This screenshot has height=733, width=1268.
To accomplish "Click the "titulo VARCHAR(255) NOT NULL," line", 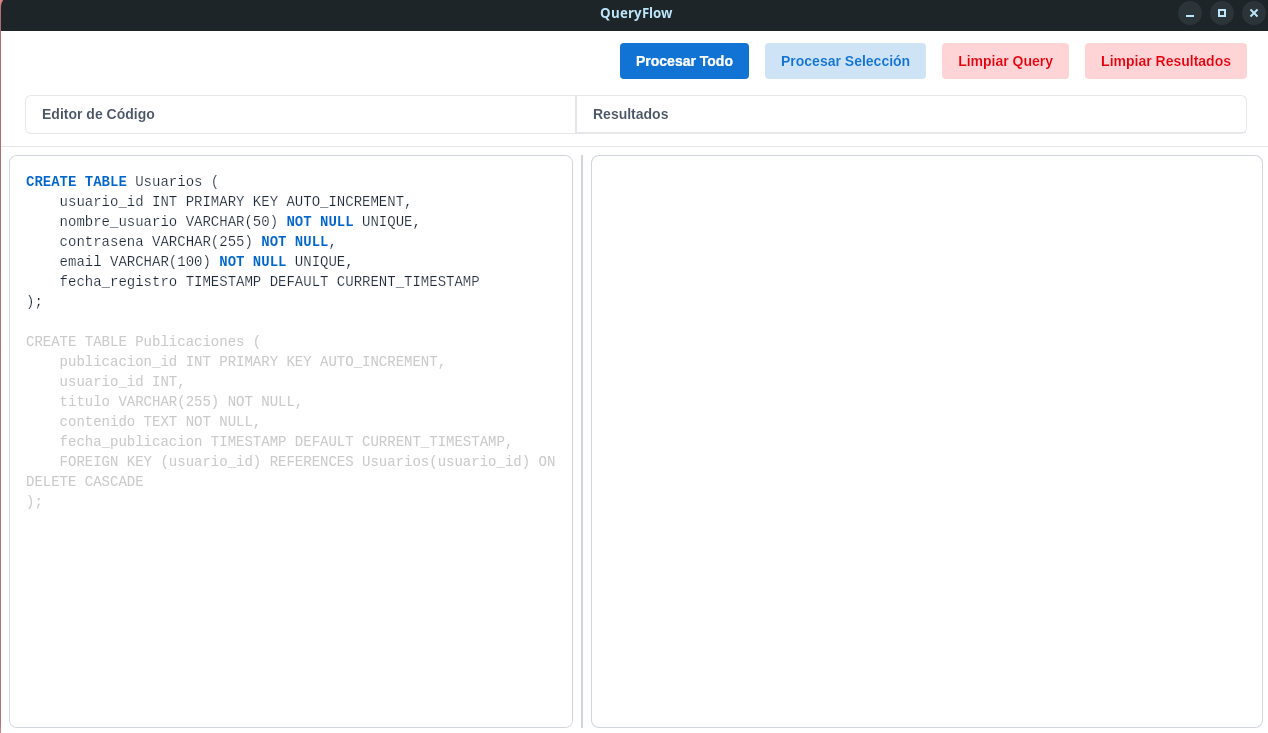I will (x=181, y=402).
